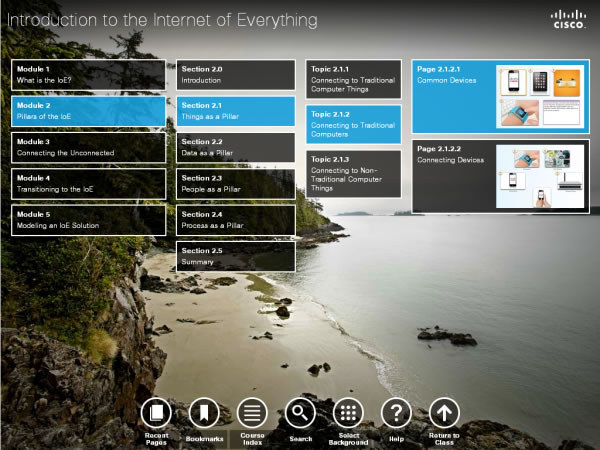Select Section 2.0 Introduction

coord(235,74)
